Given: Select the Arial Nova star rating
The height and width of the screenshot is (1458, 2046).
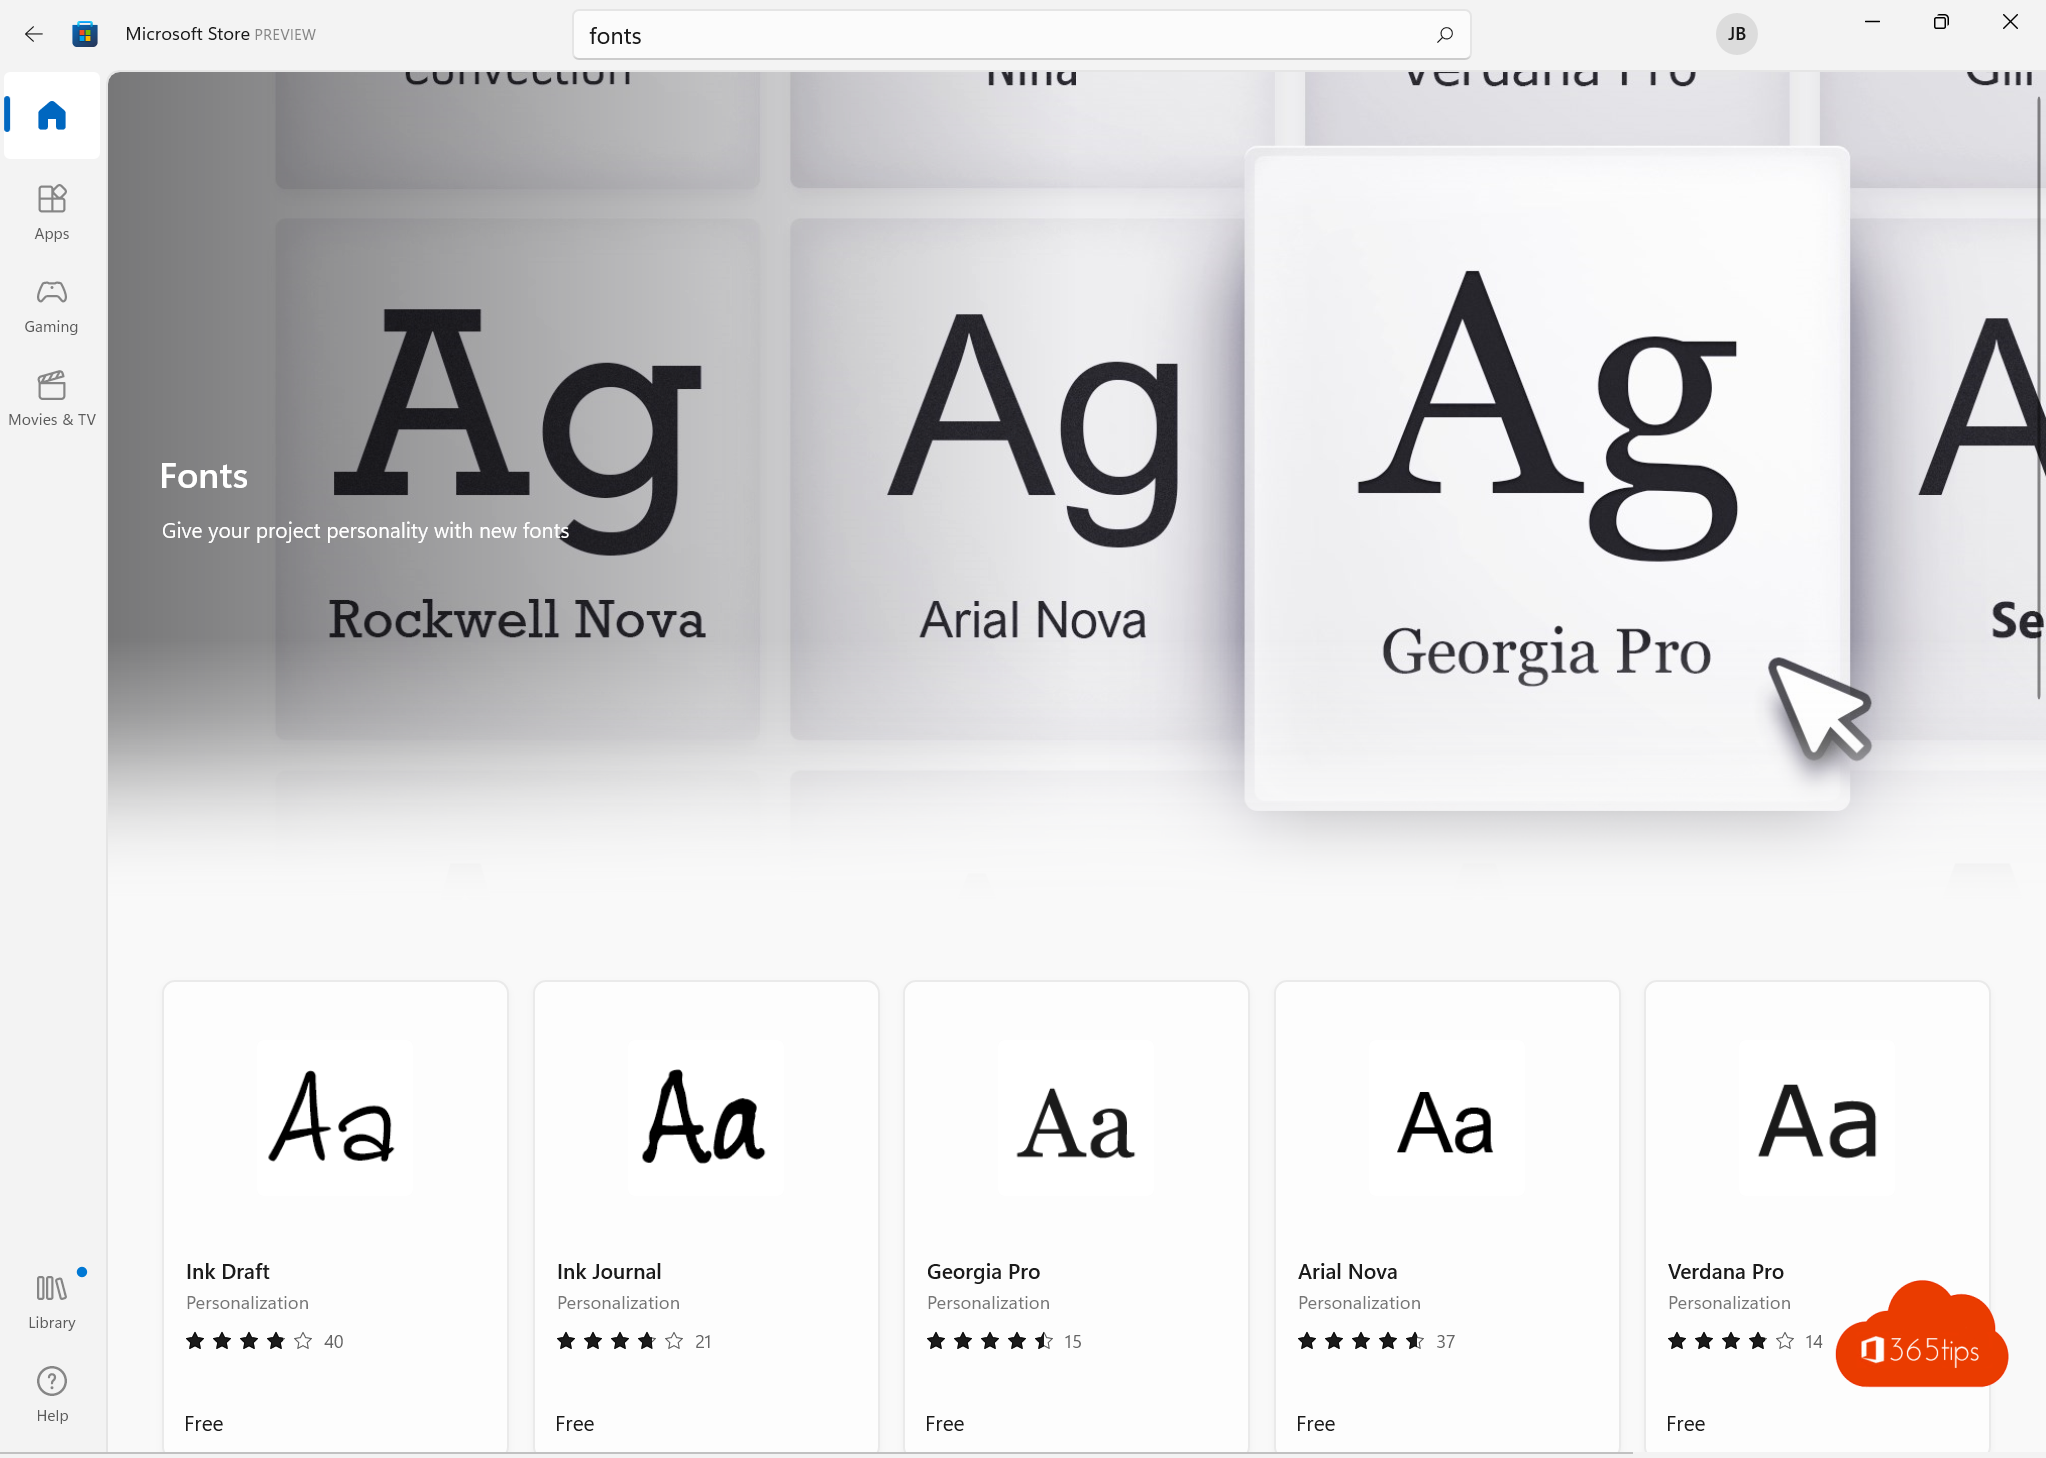Looking at the screenshot, I should click(1358, 1340).
